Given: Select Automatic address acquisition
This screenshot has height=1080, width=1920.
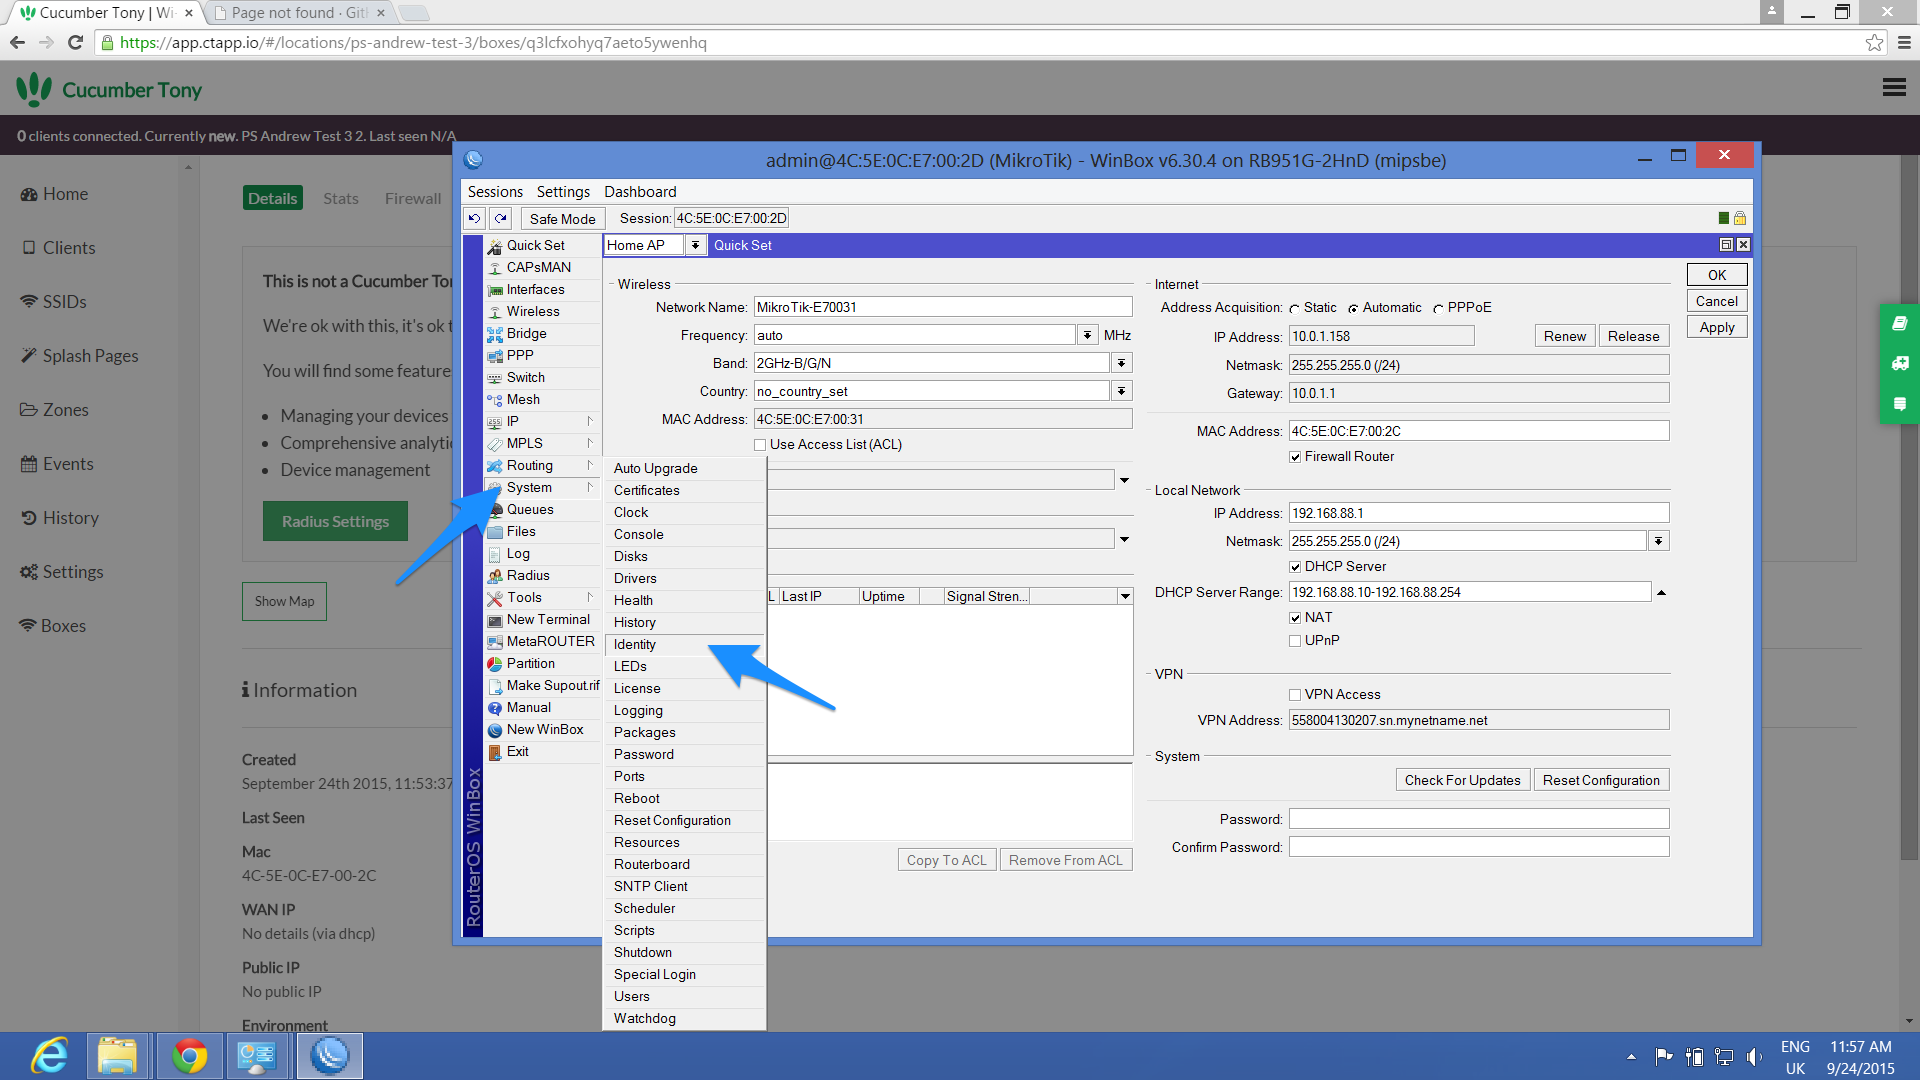Looking at the screenshot, I should [1353, 308].
